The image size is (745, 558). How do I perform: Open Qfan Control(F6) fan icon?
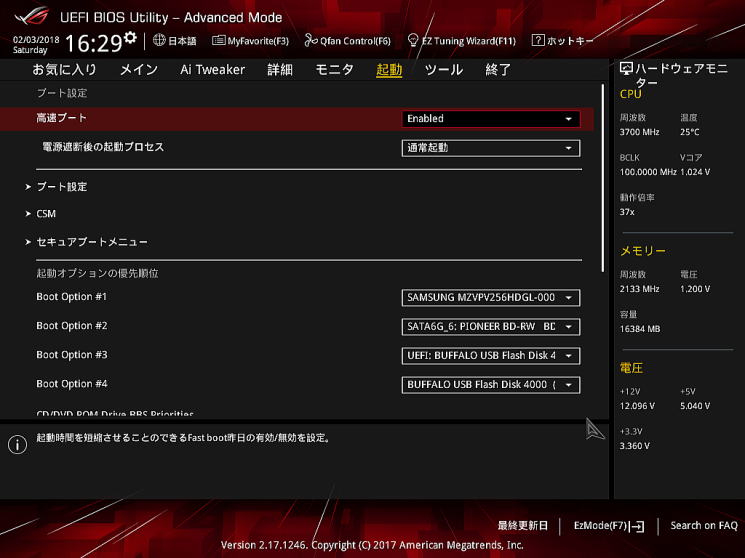pos(311,40)
